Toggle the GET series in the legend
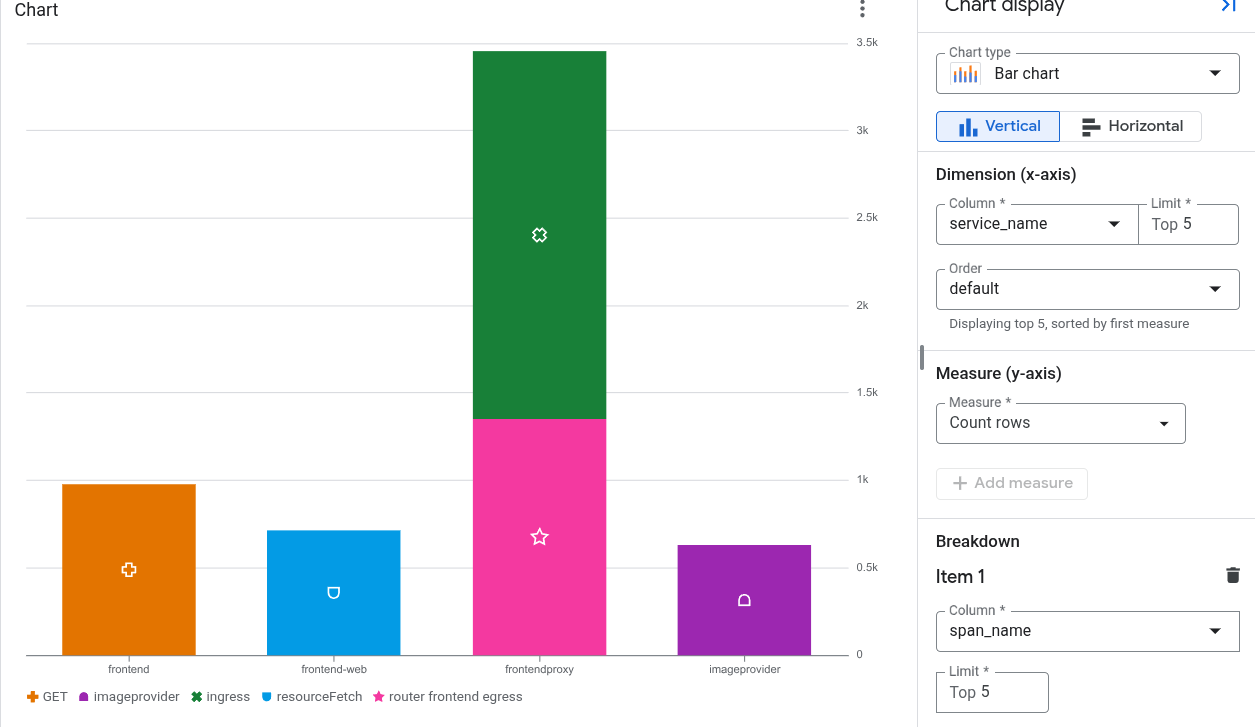Image resolution: width=1255 pixels, height=727 pixels. [46, 696]
